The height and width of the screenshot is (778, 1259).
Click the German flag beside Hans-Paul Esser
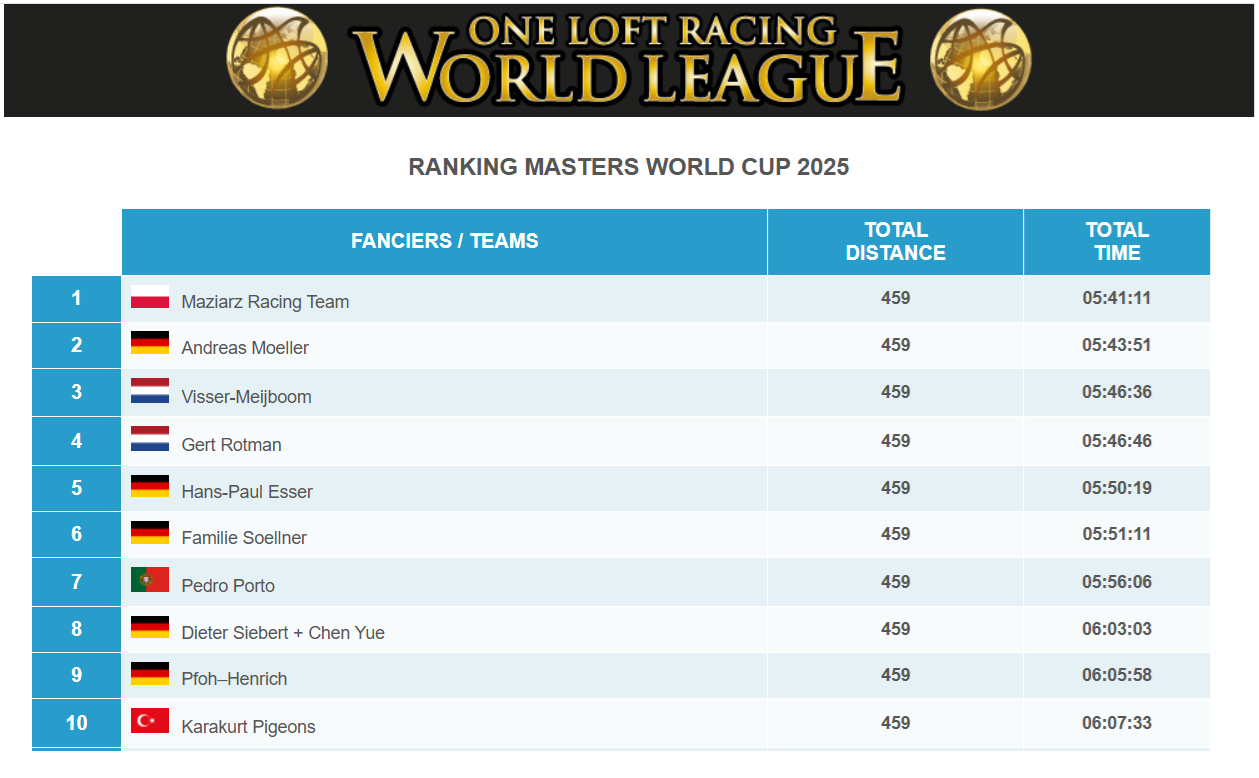coord(150,487)
